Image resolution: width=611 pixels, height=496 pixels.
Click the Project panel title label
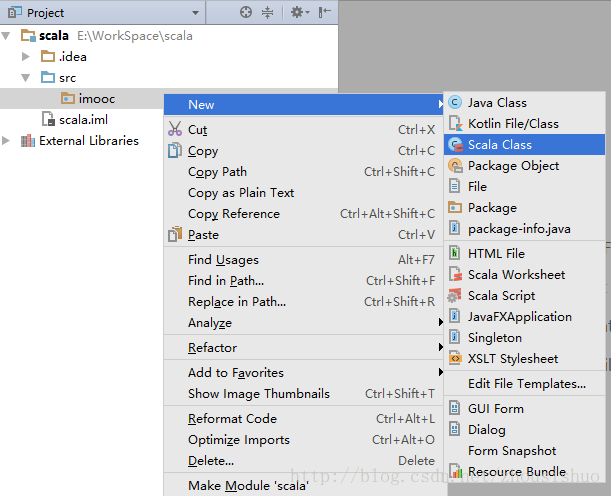click(x=45, y=13)
